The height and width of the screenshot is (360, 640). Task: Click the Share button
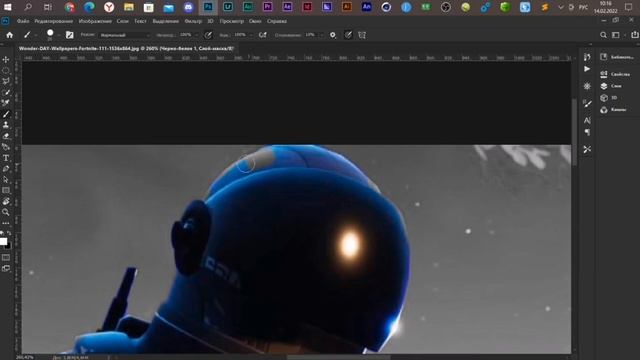(635, 35)
